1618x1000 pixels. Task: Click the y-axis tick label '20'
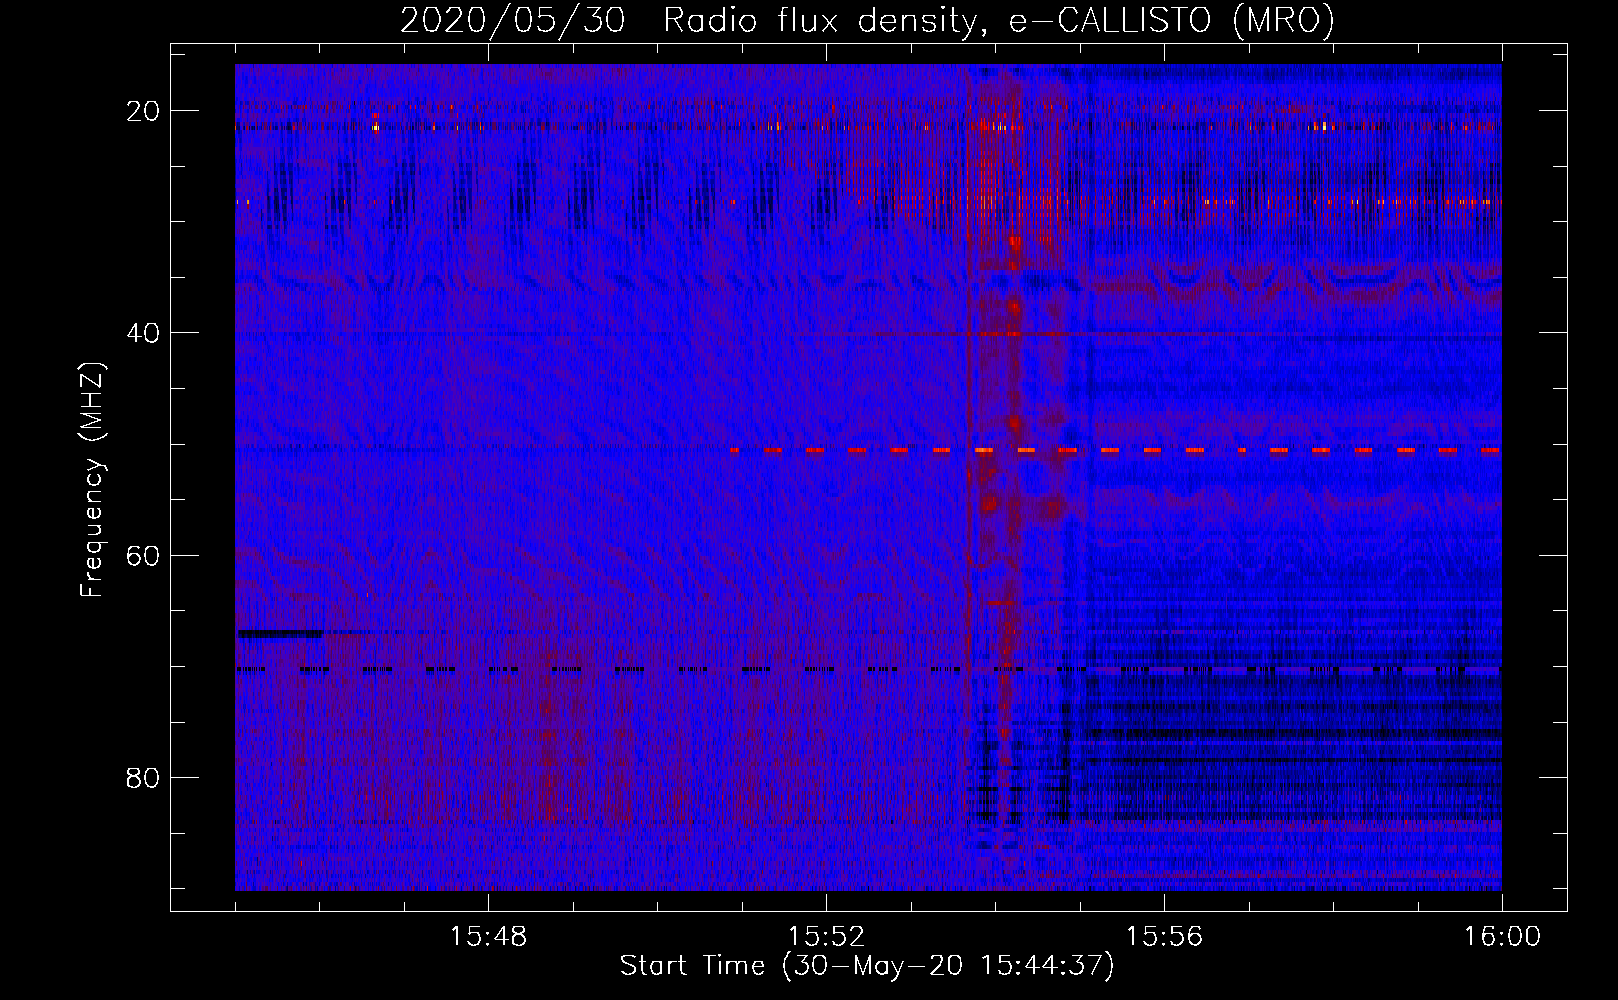click(x=144, y=110)
